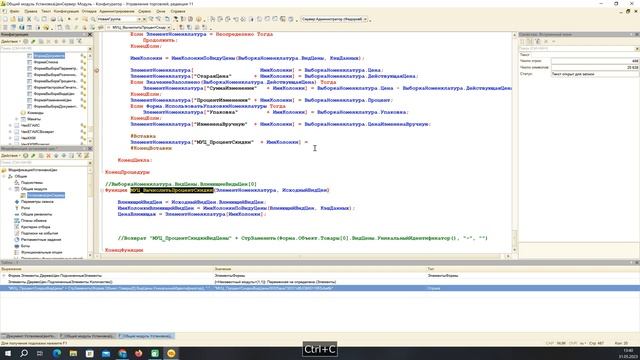This screenshot has height=360, width=640.
Task: Collapse the Общие tree node
Action: click(4, 176)
